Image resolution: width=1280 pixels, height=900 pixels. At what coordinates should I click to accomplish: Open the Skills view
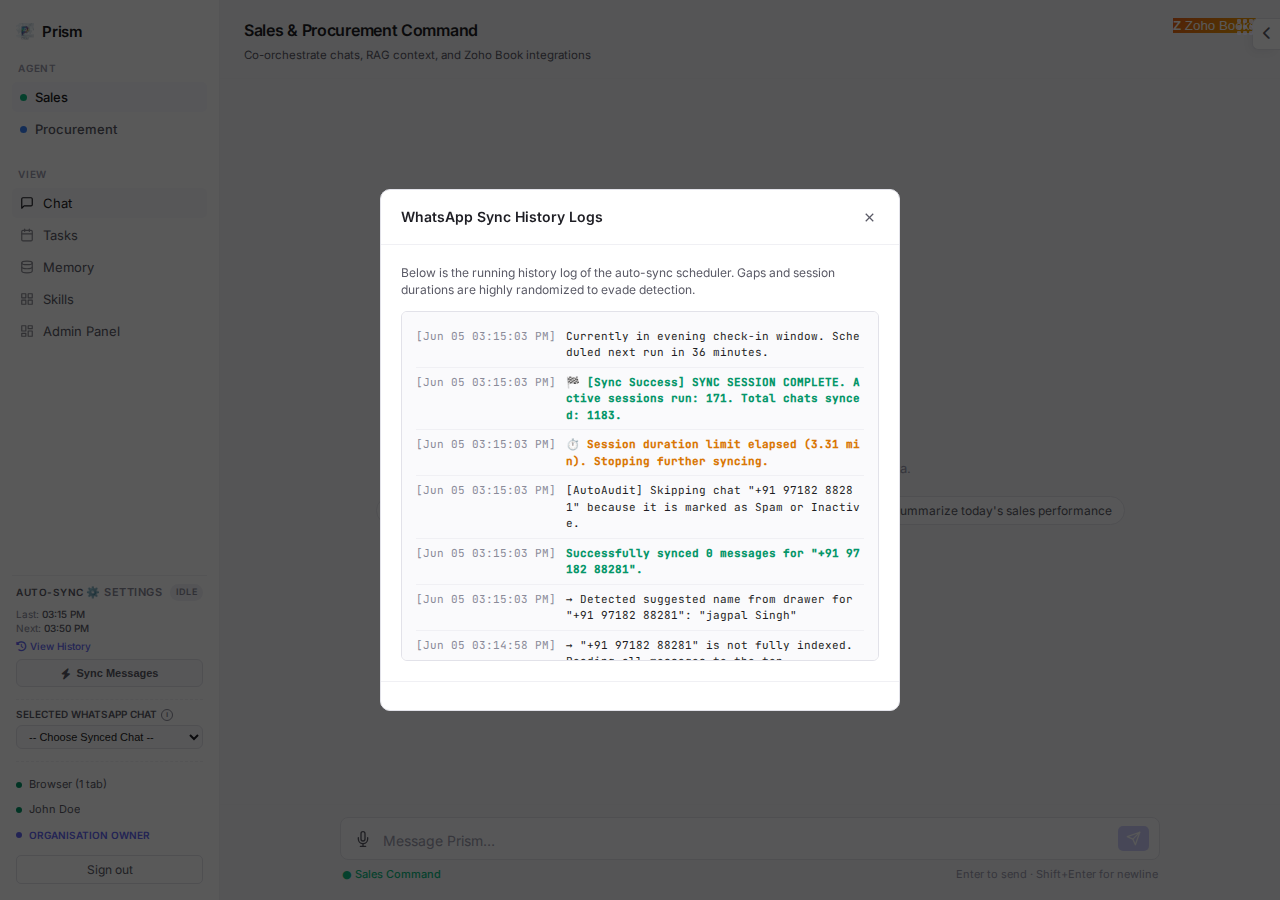point(109,299)
